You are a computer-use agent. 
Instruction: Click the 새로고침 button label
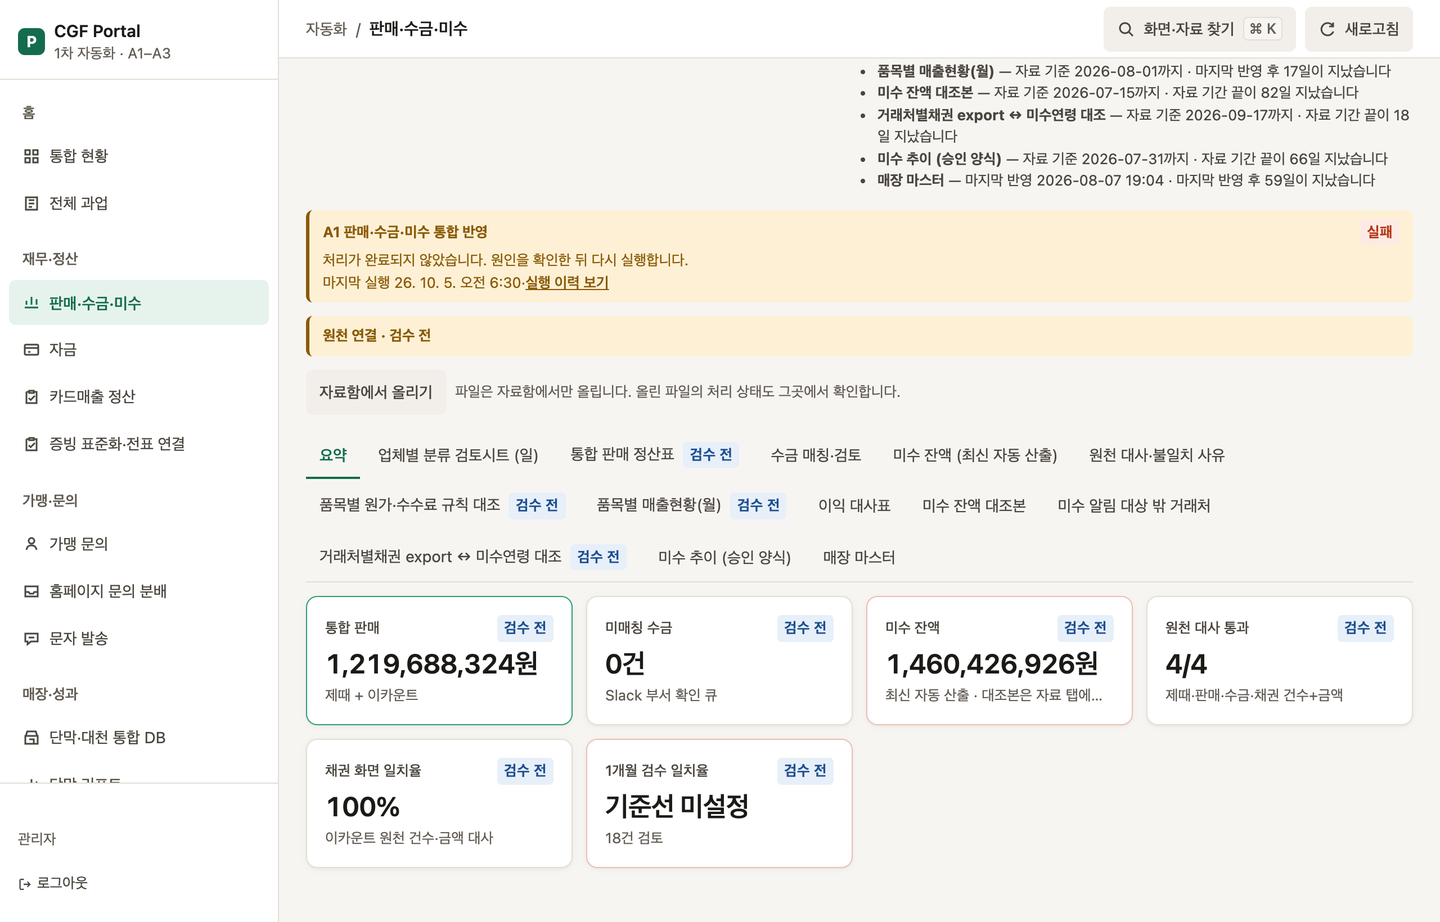pyautogui.click(x=1372, y=29)
